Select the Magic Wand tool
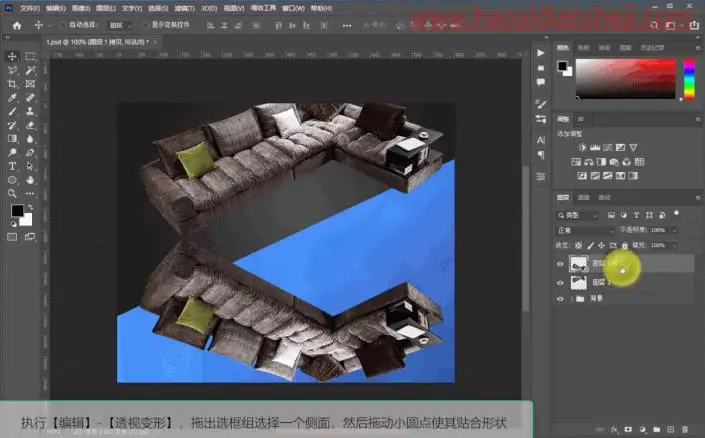Screen dimensions: 705x438 click(x=30, y=70)
